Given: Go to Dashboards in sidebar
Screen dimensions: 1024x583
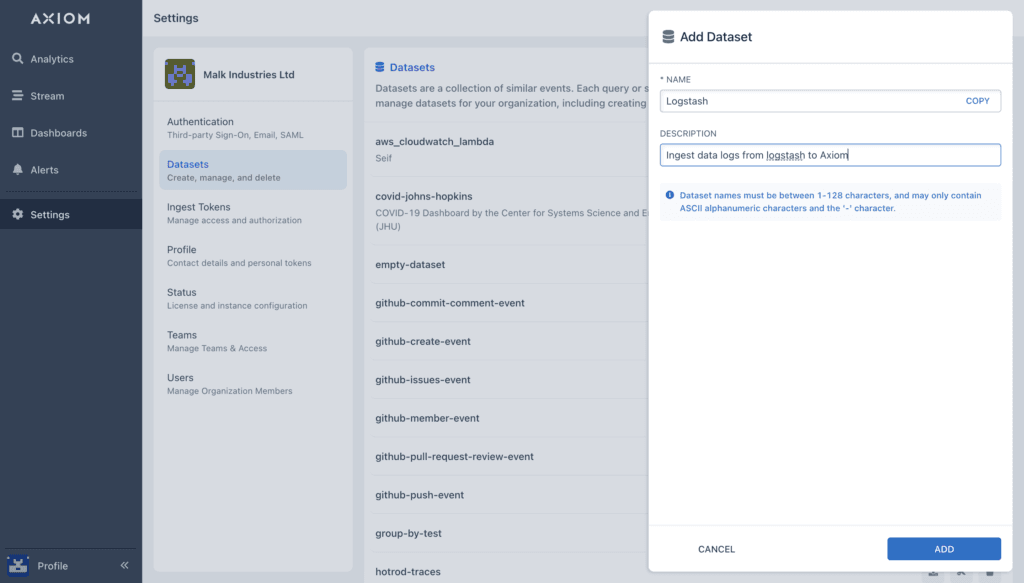Looking at the screenshot, I should pyautogui.click(x=58, y=133).
